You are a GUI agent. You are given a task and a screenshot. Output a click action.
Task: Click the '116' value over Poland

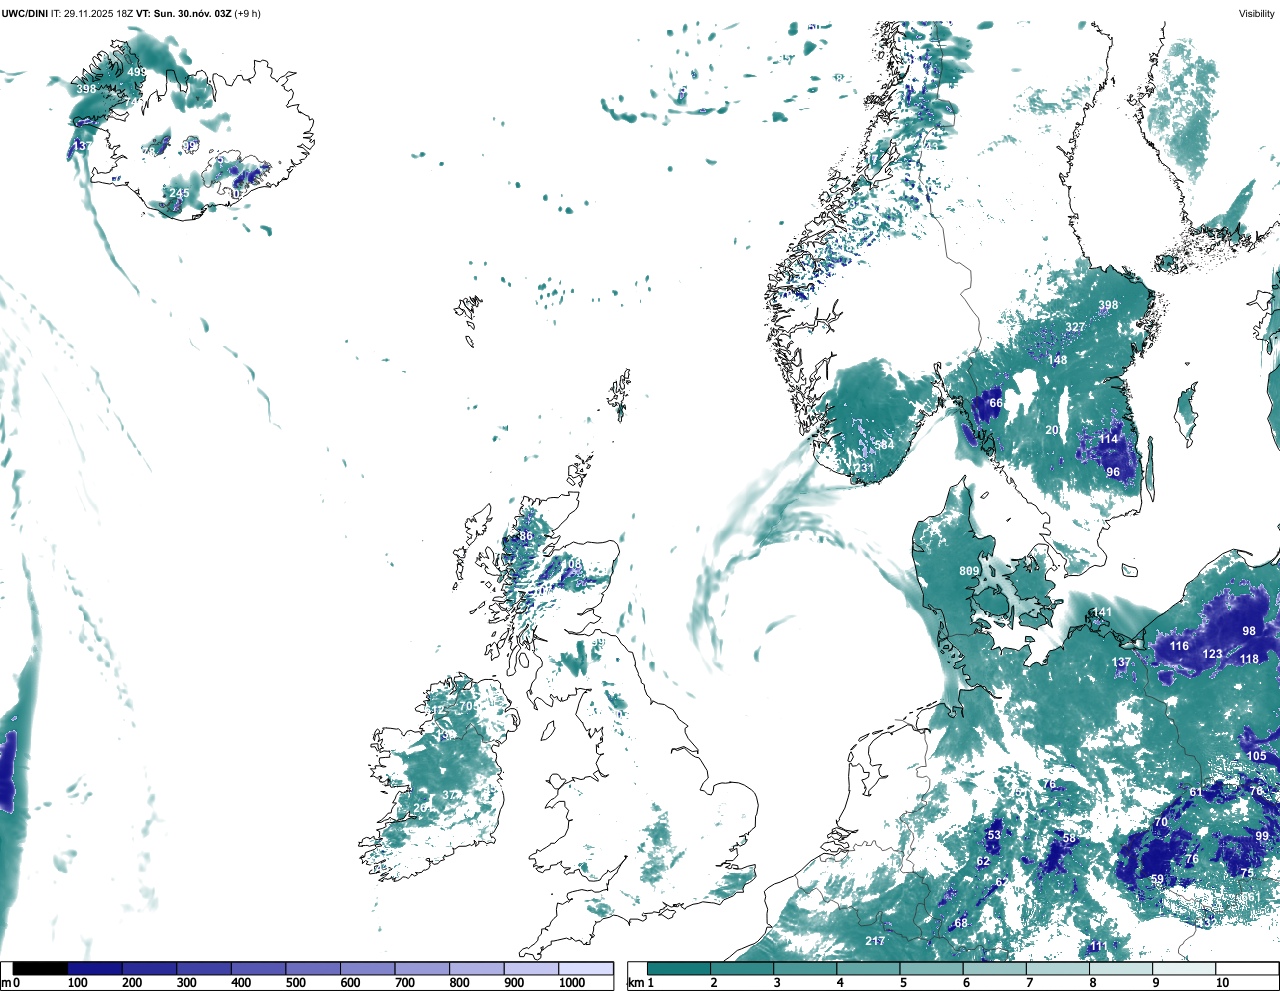[x=1180, y=647]
